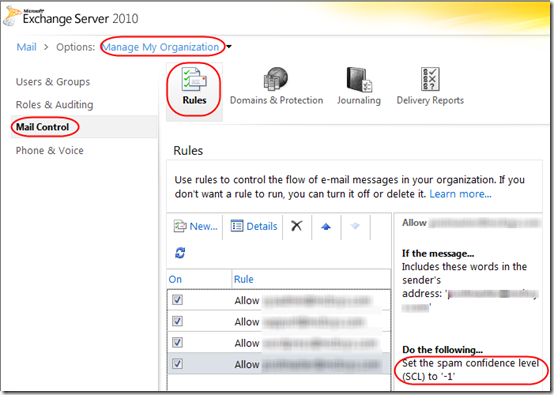Uncheck the highlighted fourth Allow rule checkbox

(x=177, y=364)
